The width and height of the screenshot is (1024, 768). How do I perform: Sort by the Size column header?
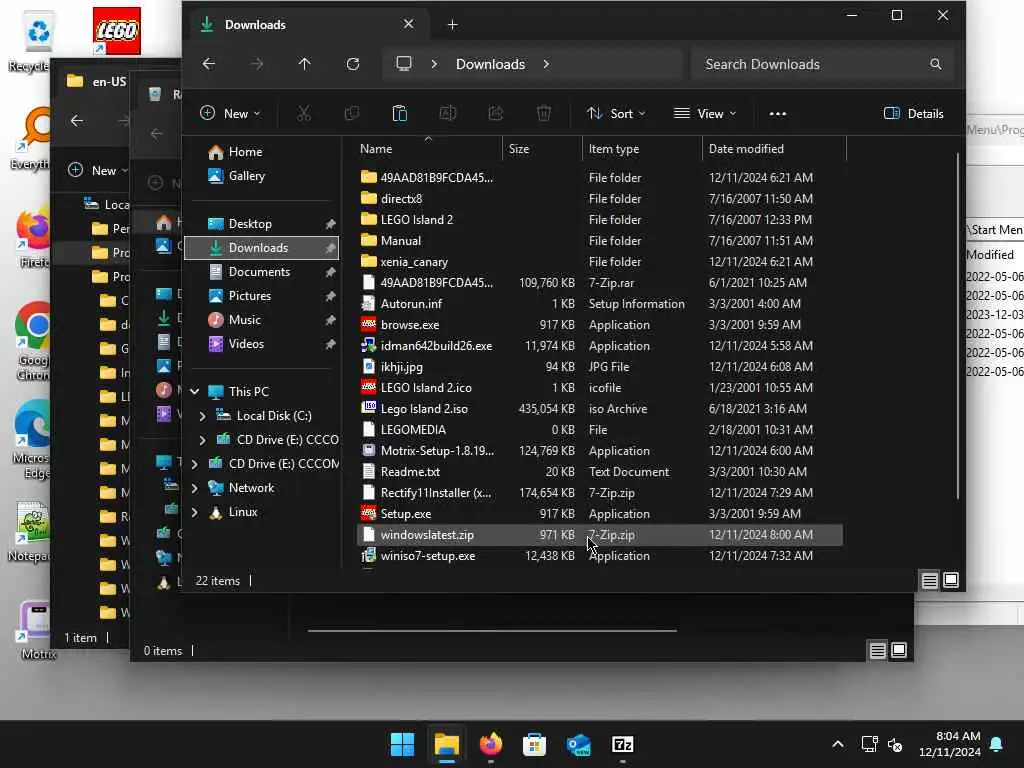coord(542,149)
